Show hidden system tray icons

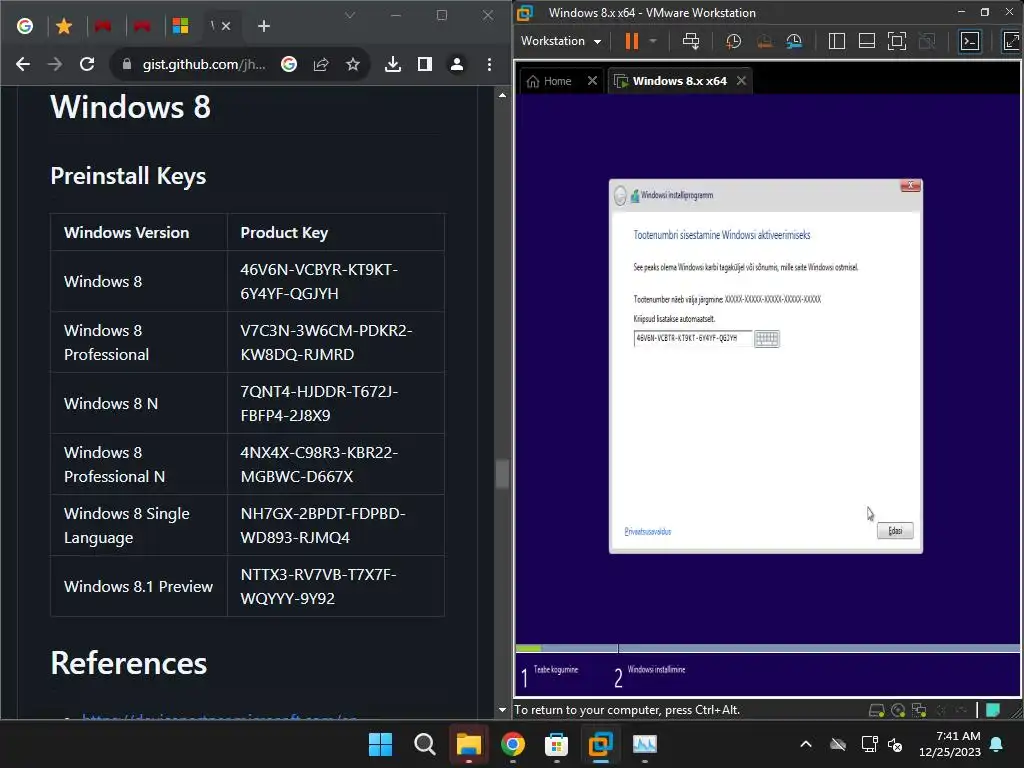806,744
